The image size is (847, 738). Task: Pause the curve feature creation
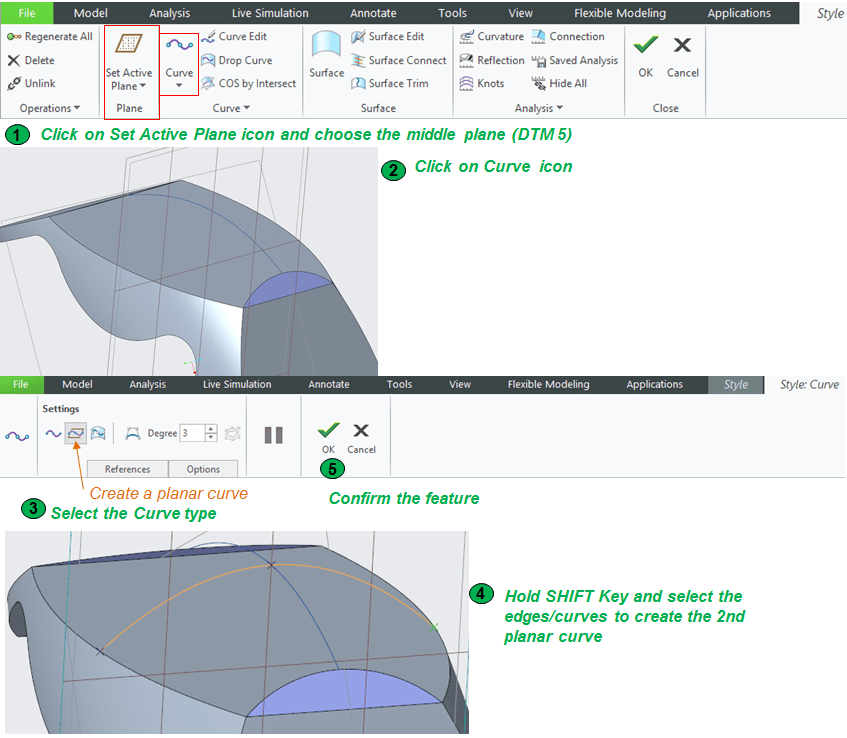[274, 435]
